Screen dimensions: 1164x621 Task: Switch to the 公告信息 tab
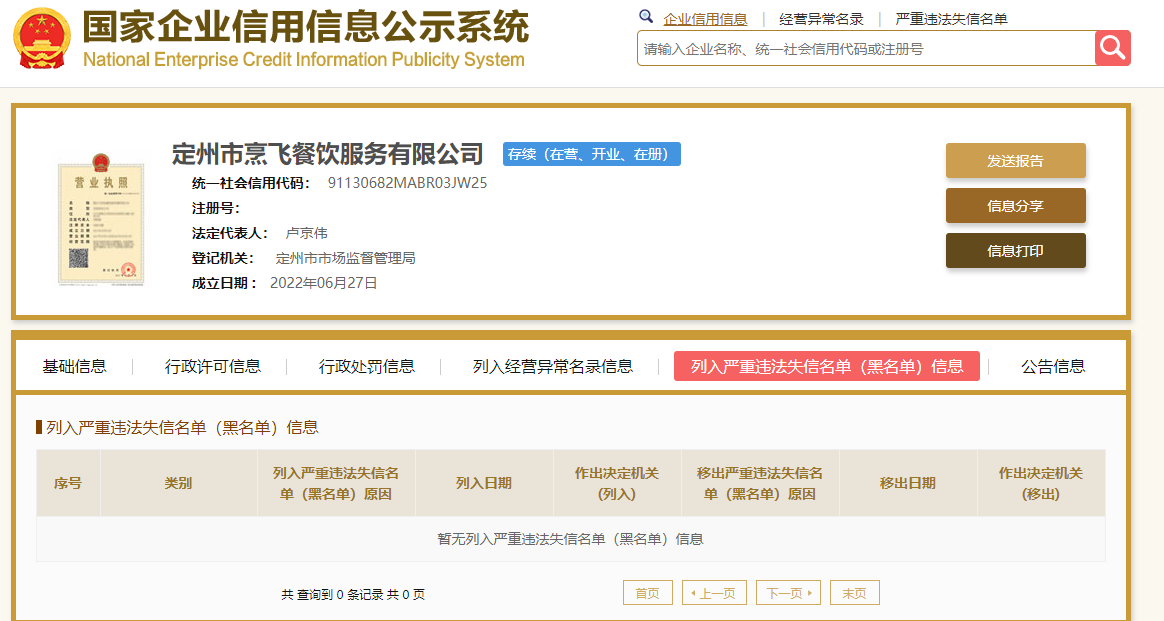[x=1053, y=367]
